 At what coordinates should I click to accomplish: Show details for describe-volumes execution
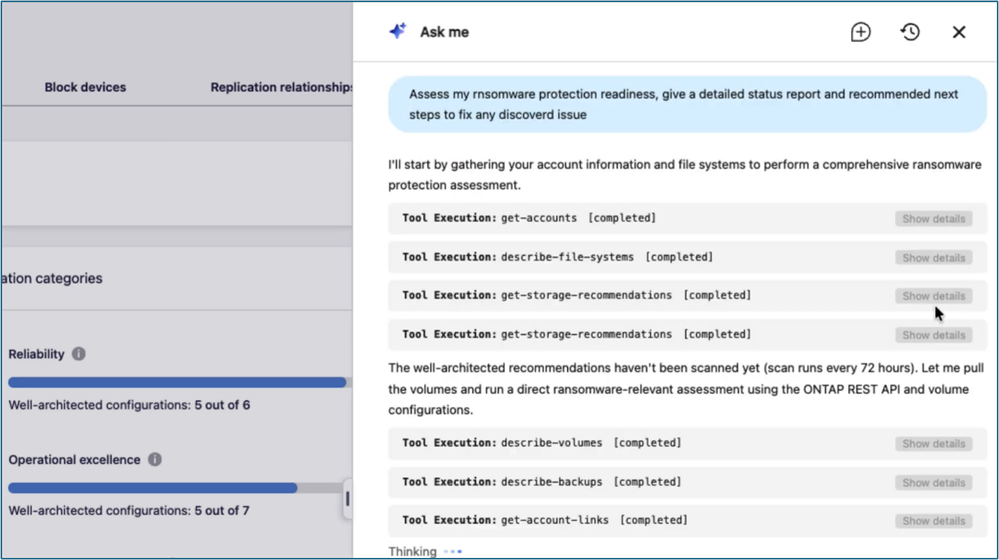point(933,443)
